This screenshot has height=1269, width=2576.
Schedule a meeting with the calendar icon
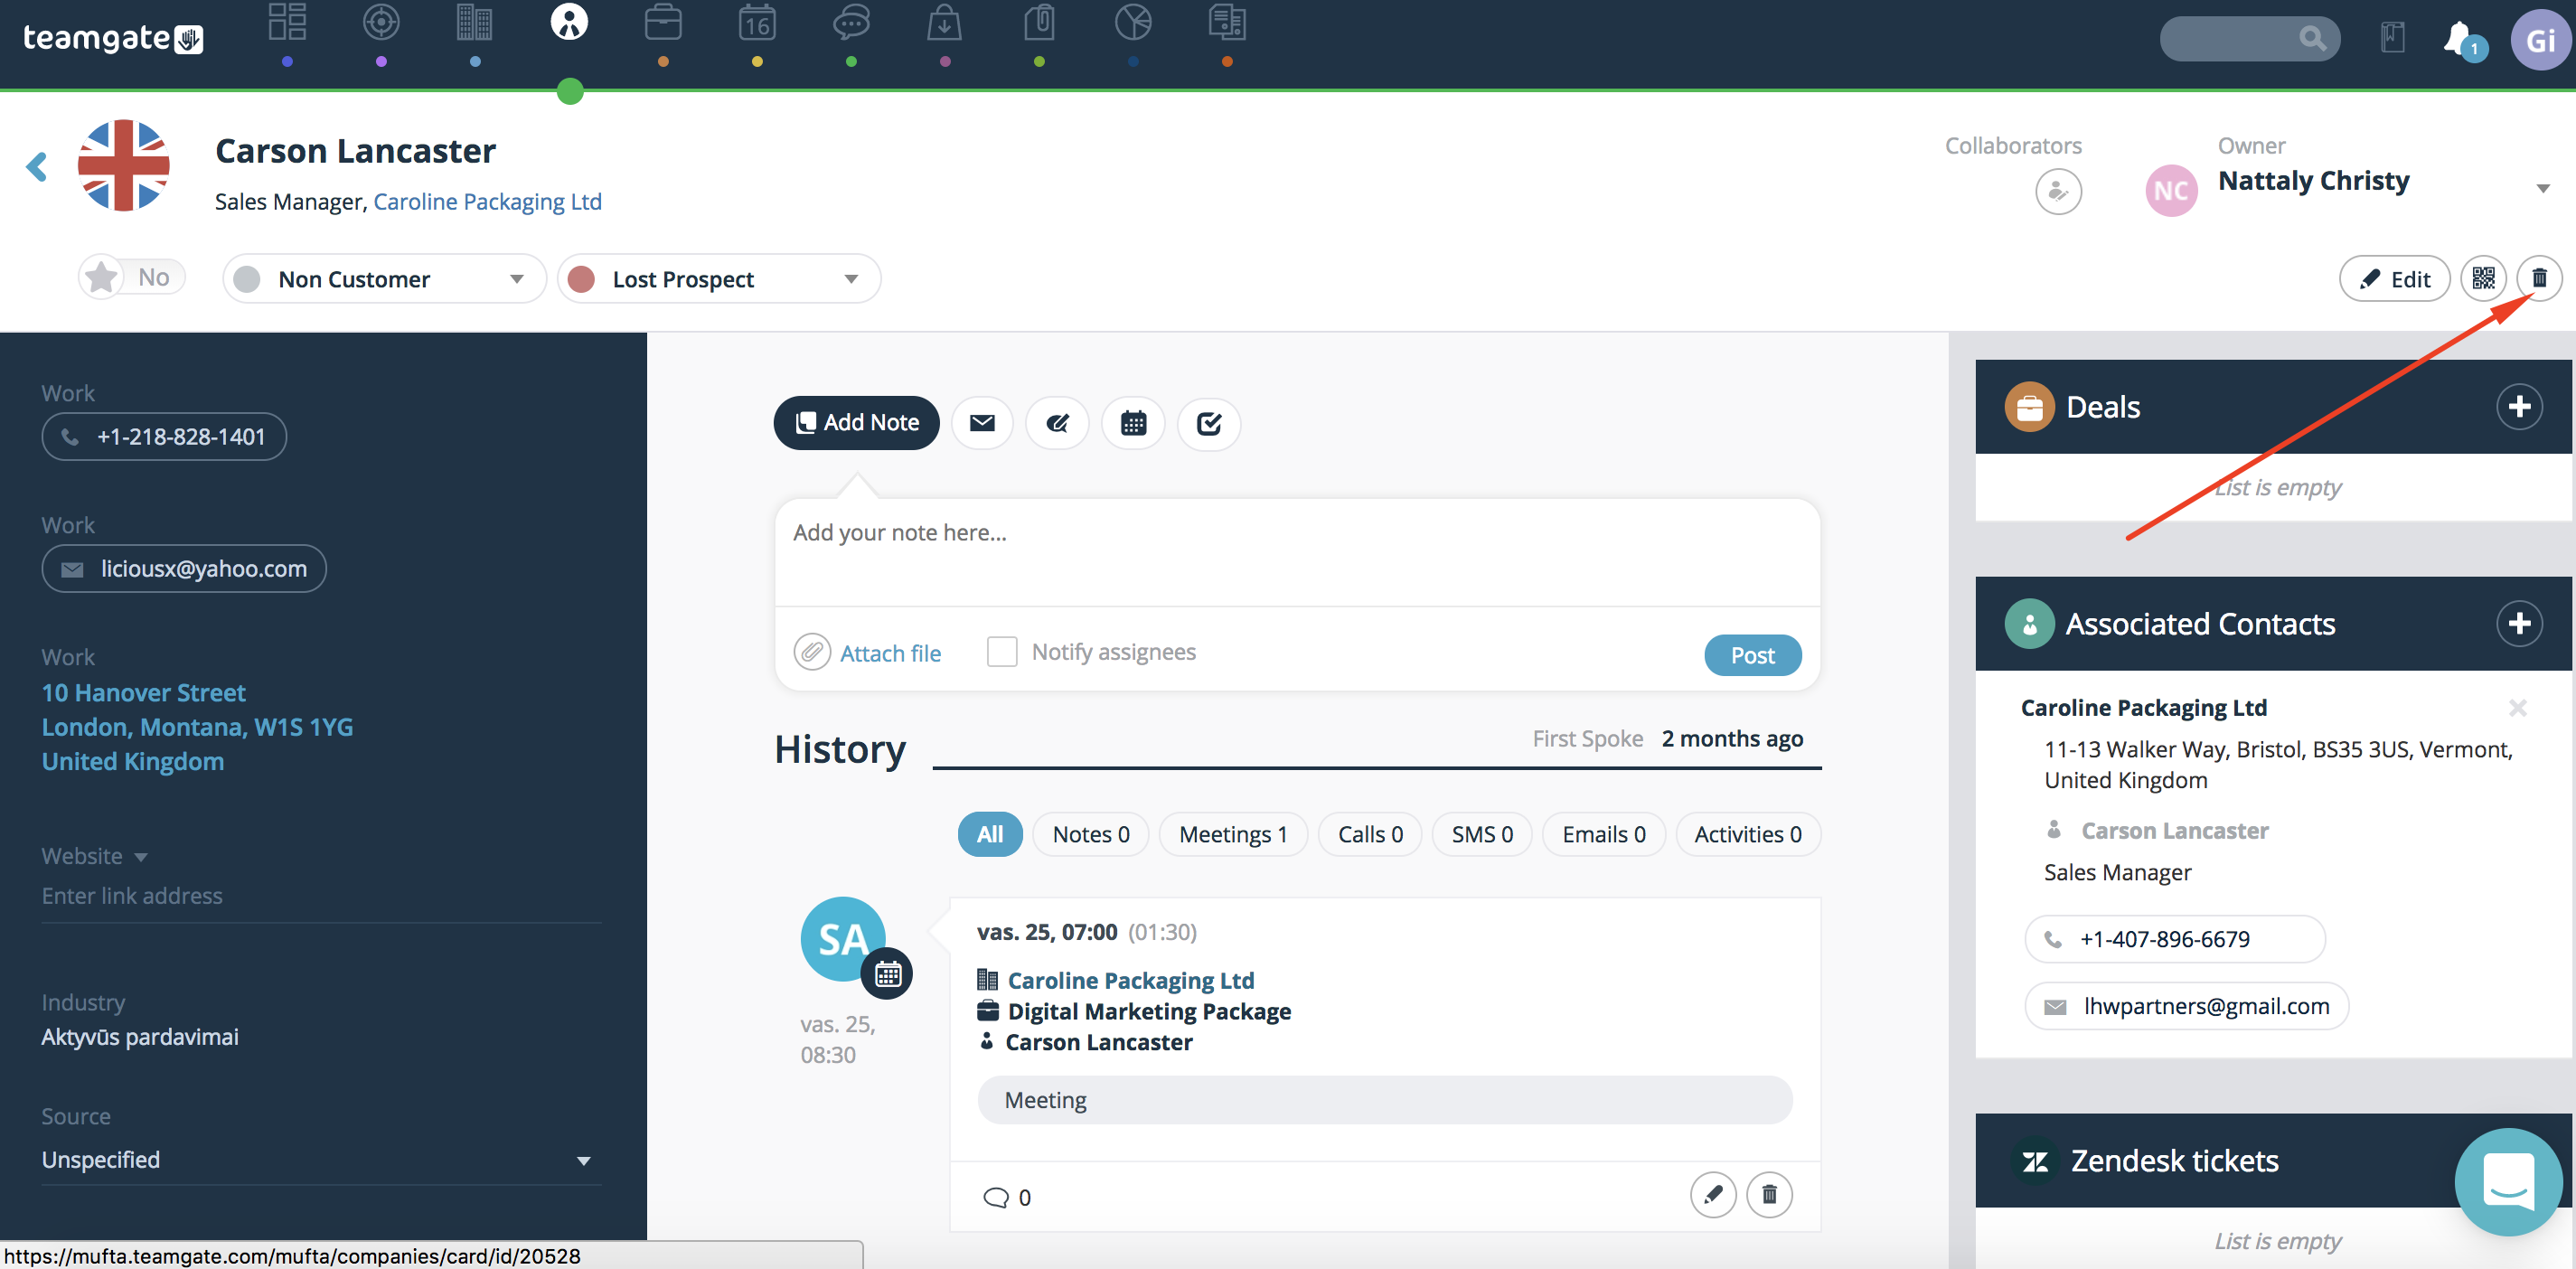coord(1133,423)
